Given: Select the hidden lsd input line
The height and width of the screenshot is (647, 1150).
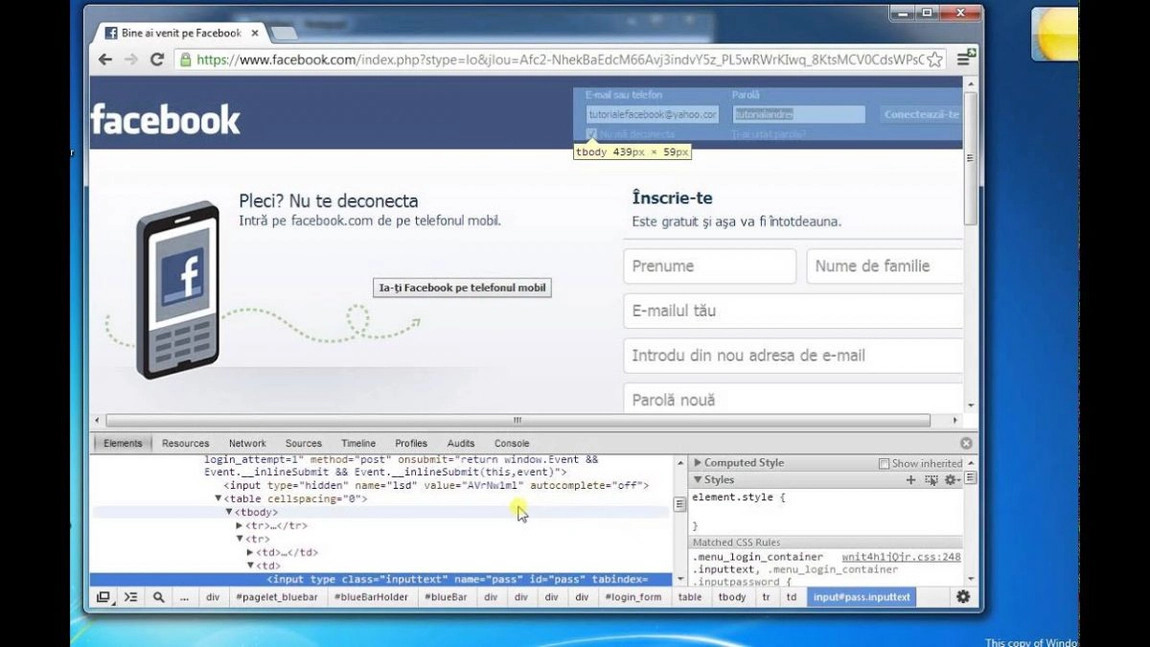Looking at the screenshot, I should tap(436, 486).
